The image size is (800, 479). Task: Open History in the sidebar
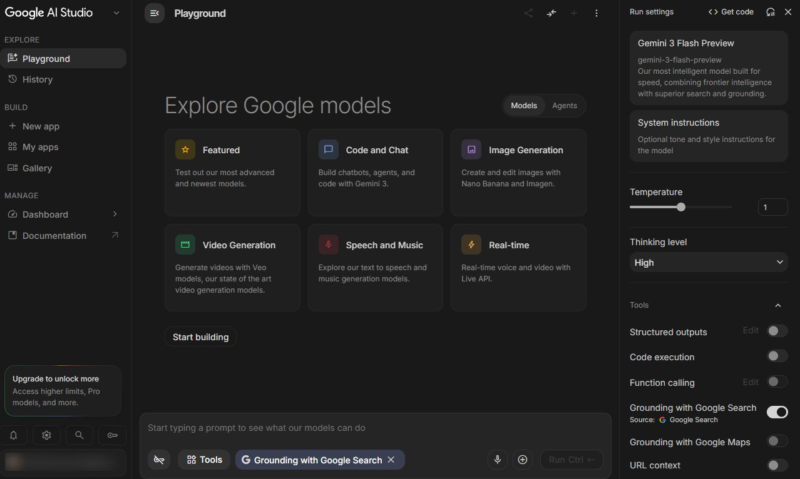tap(63, 80)
